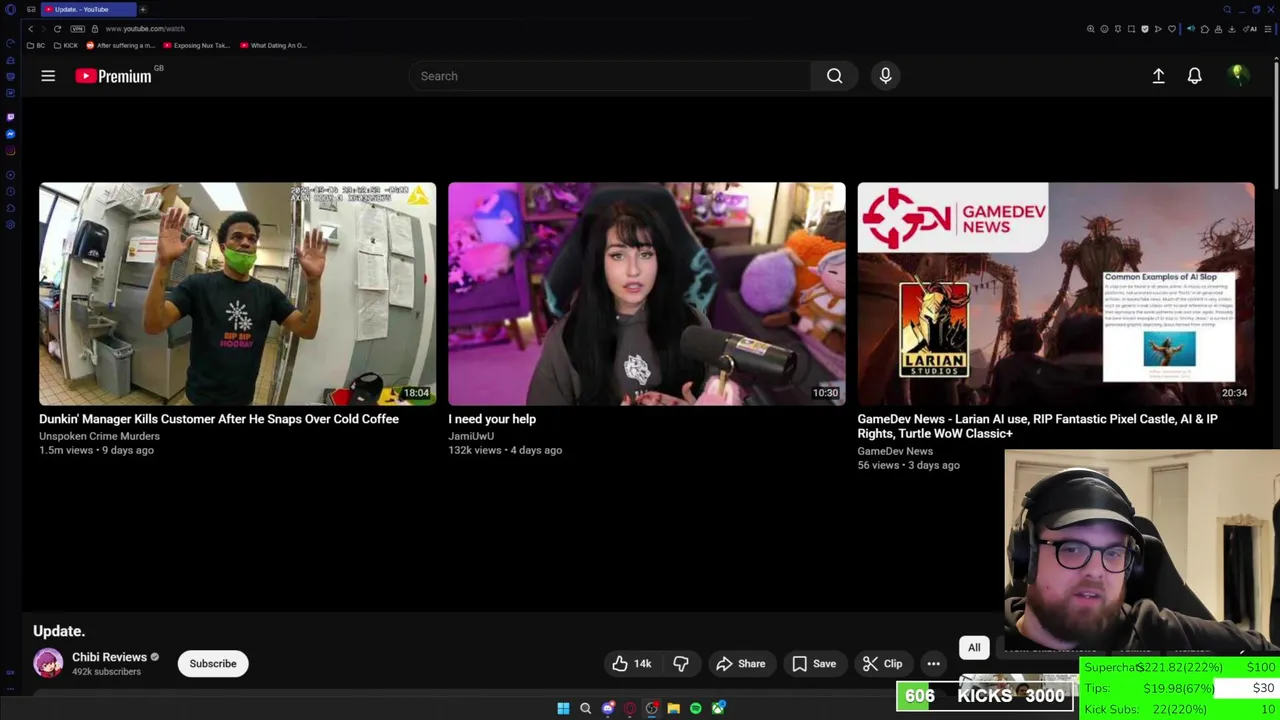The height and width of the screenshot is (720, 1280).
Task: Open Windows taskbar search
Action: tap(585, 708)
